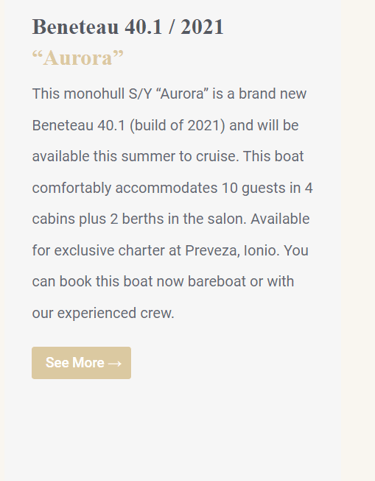This screenshot has height=481, width=375.
Task: Click the "S/Y" abbreviation in first line
Action: (140, 94)
